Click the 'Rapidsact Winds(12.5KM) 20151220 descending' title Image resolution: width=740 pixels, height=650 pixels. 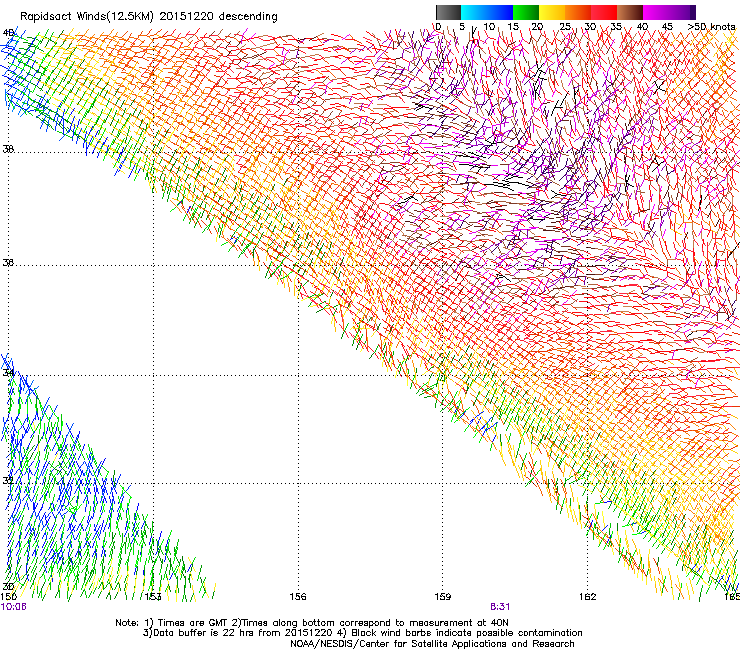point(149,17)
